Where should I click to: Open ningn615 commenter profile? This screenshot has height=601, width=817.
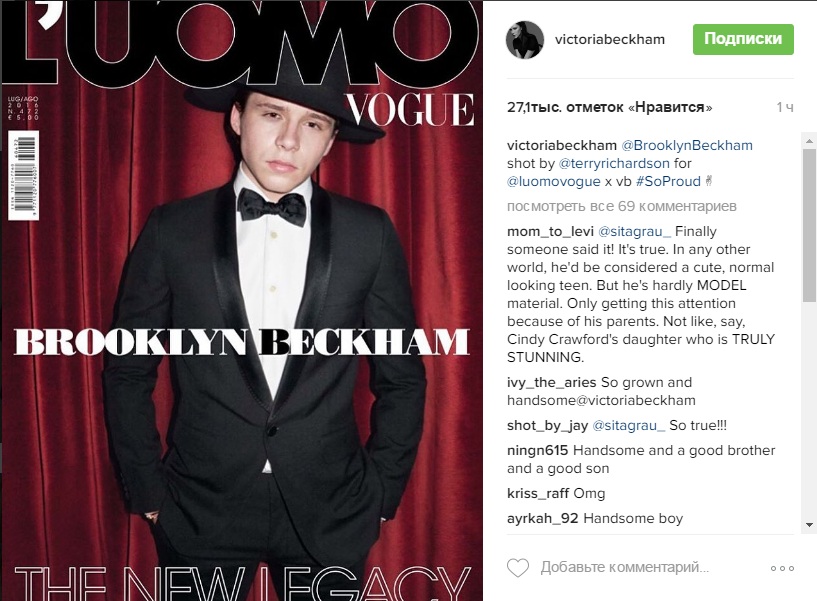(537, 450)
